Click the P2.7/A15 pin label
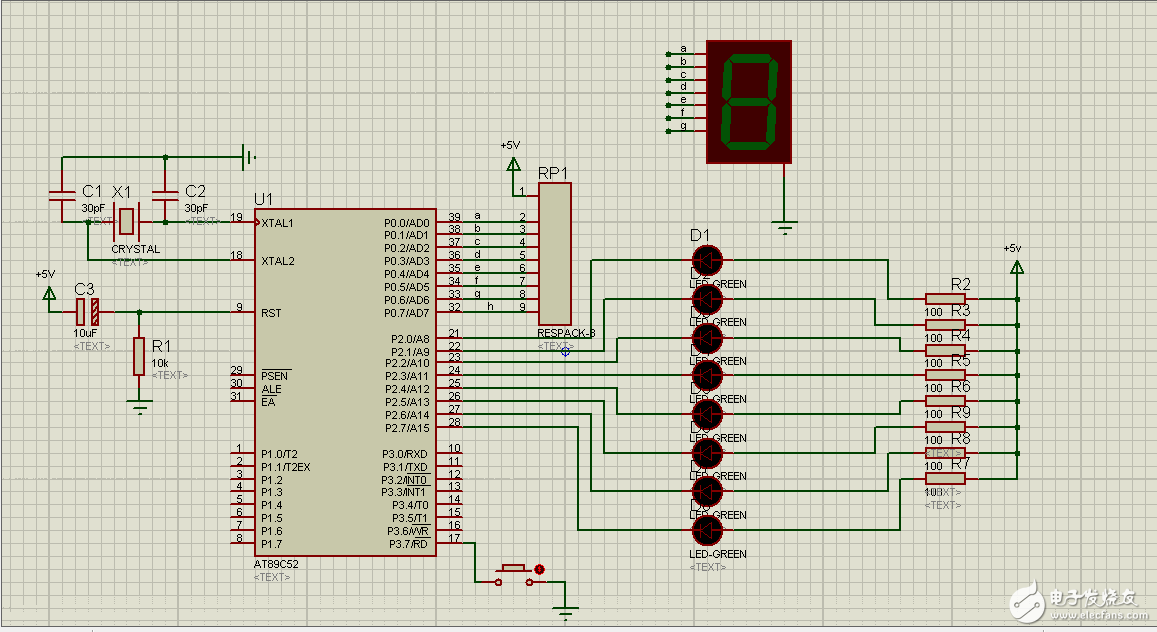1157x632 pixels. (x=407, y=428)
